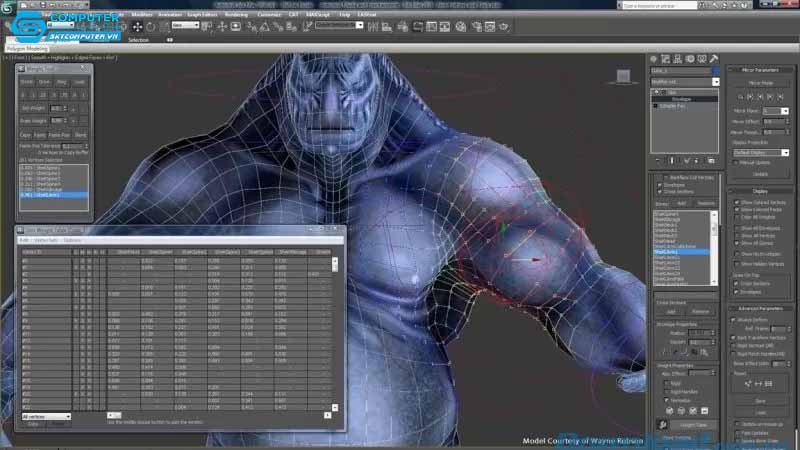Select the Move transform tool

point(137,27)
